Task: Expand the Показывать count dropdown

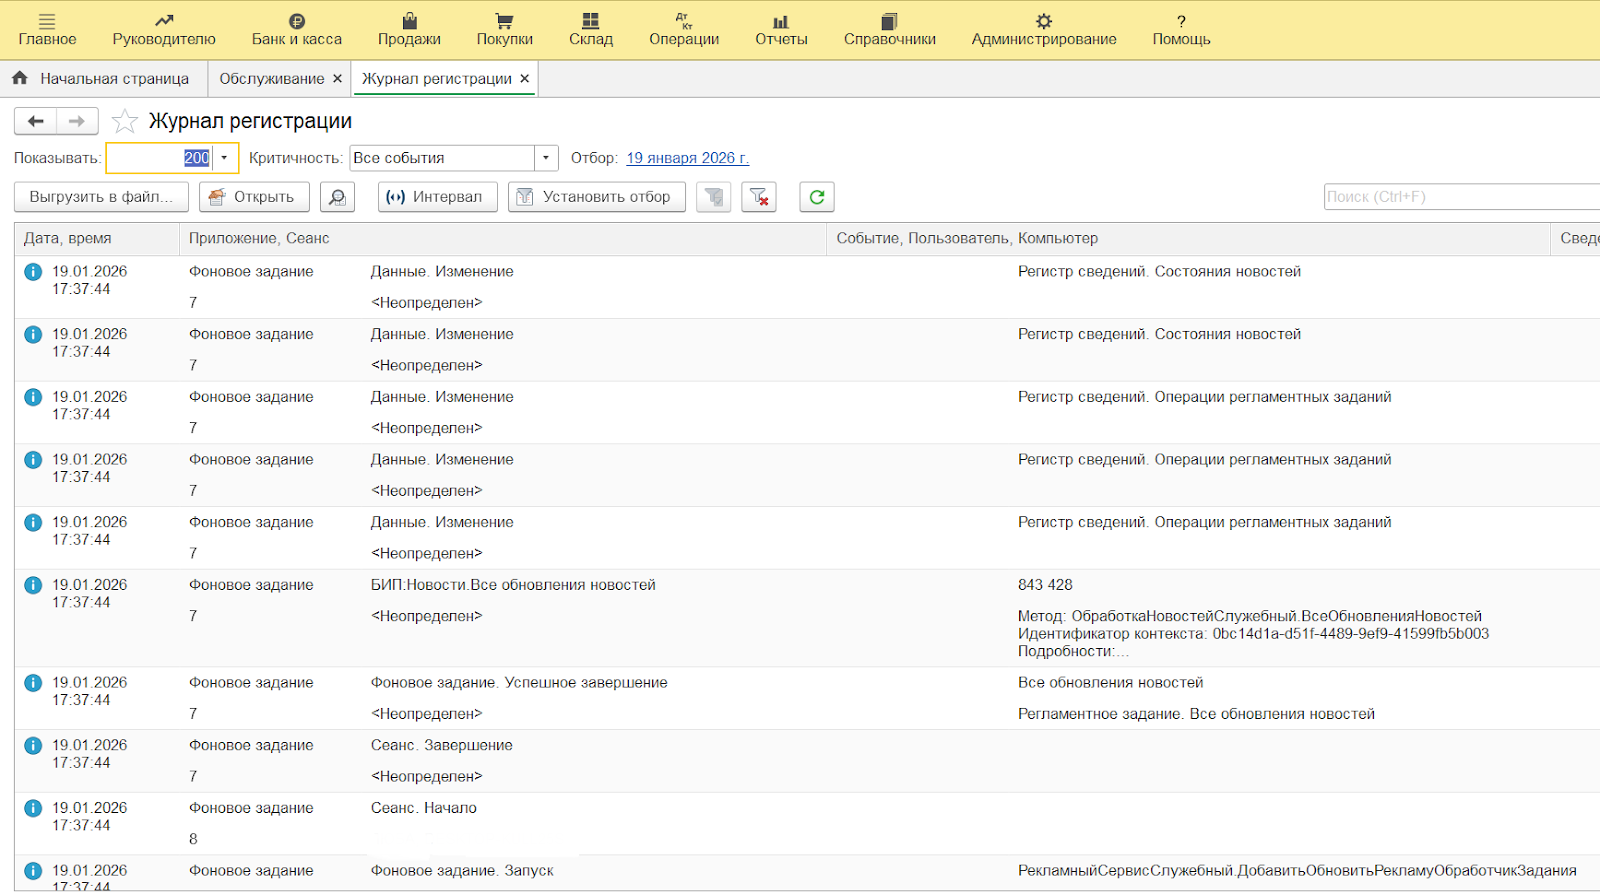Action: coord(224,158)
